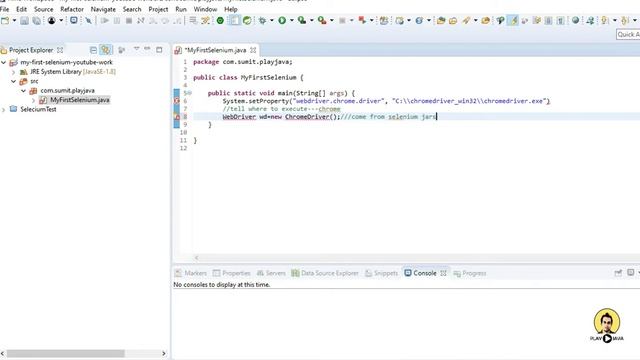Click the Project Explorer horizontal scrollbar
640x360 pixels.
pyautogui.click(x=65, y=353)
